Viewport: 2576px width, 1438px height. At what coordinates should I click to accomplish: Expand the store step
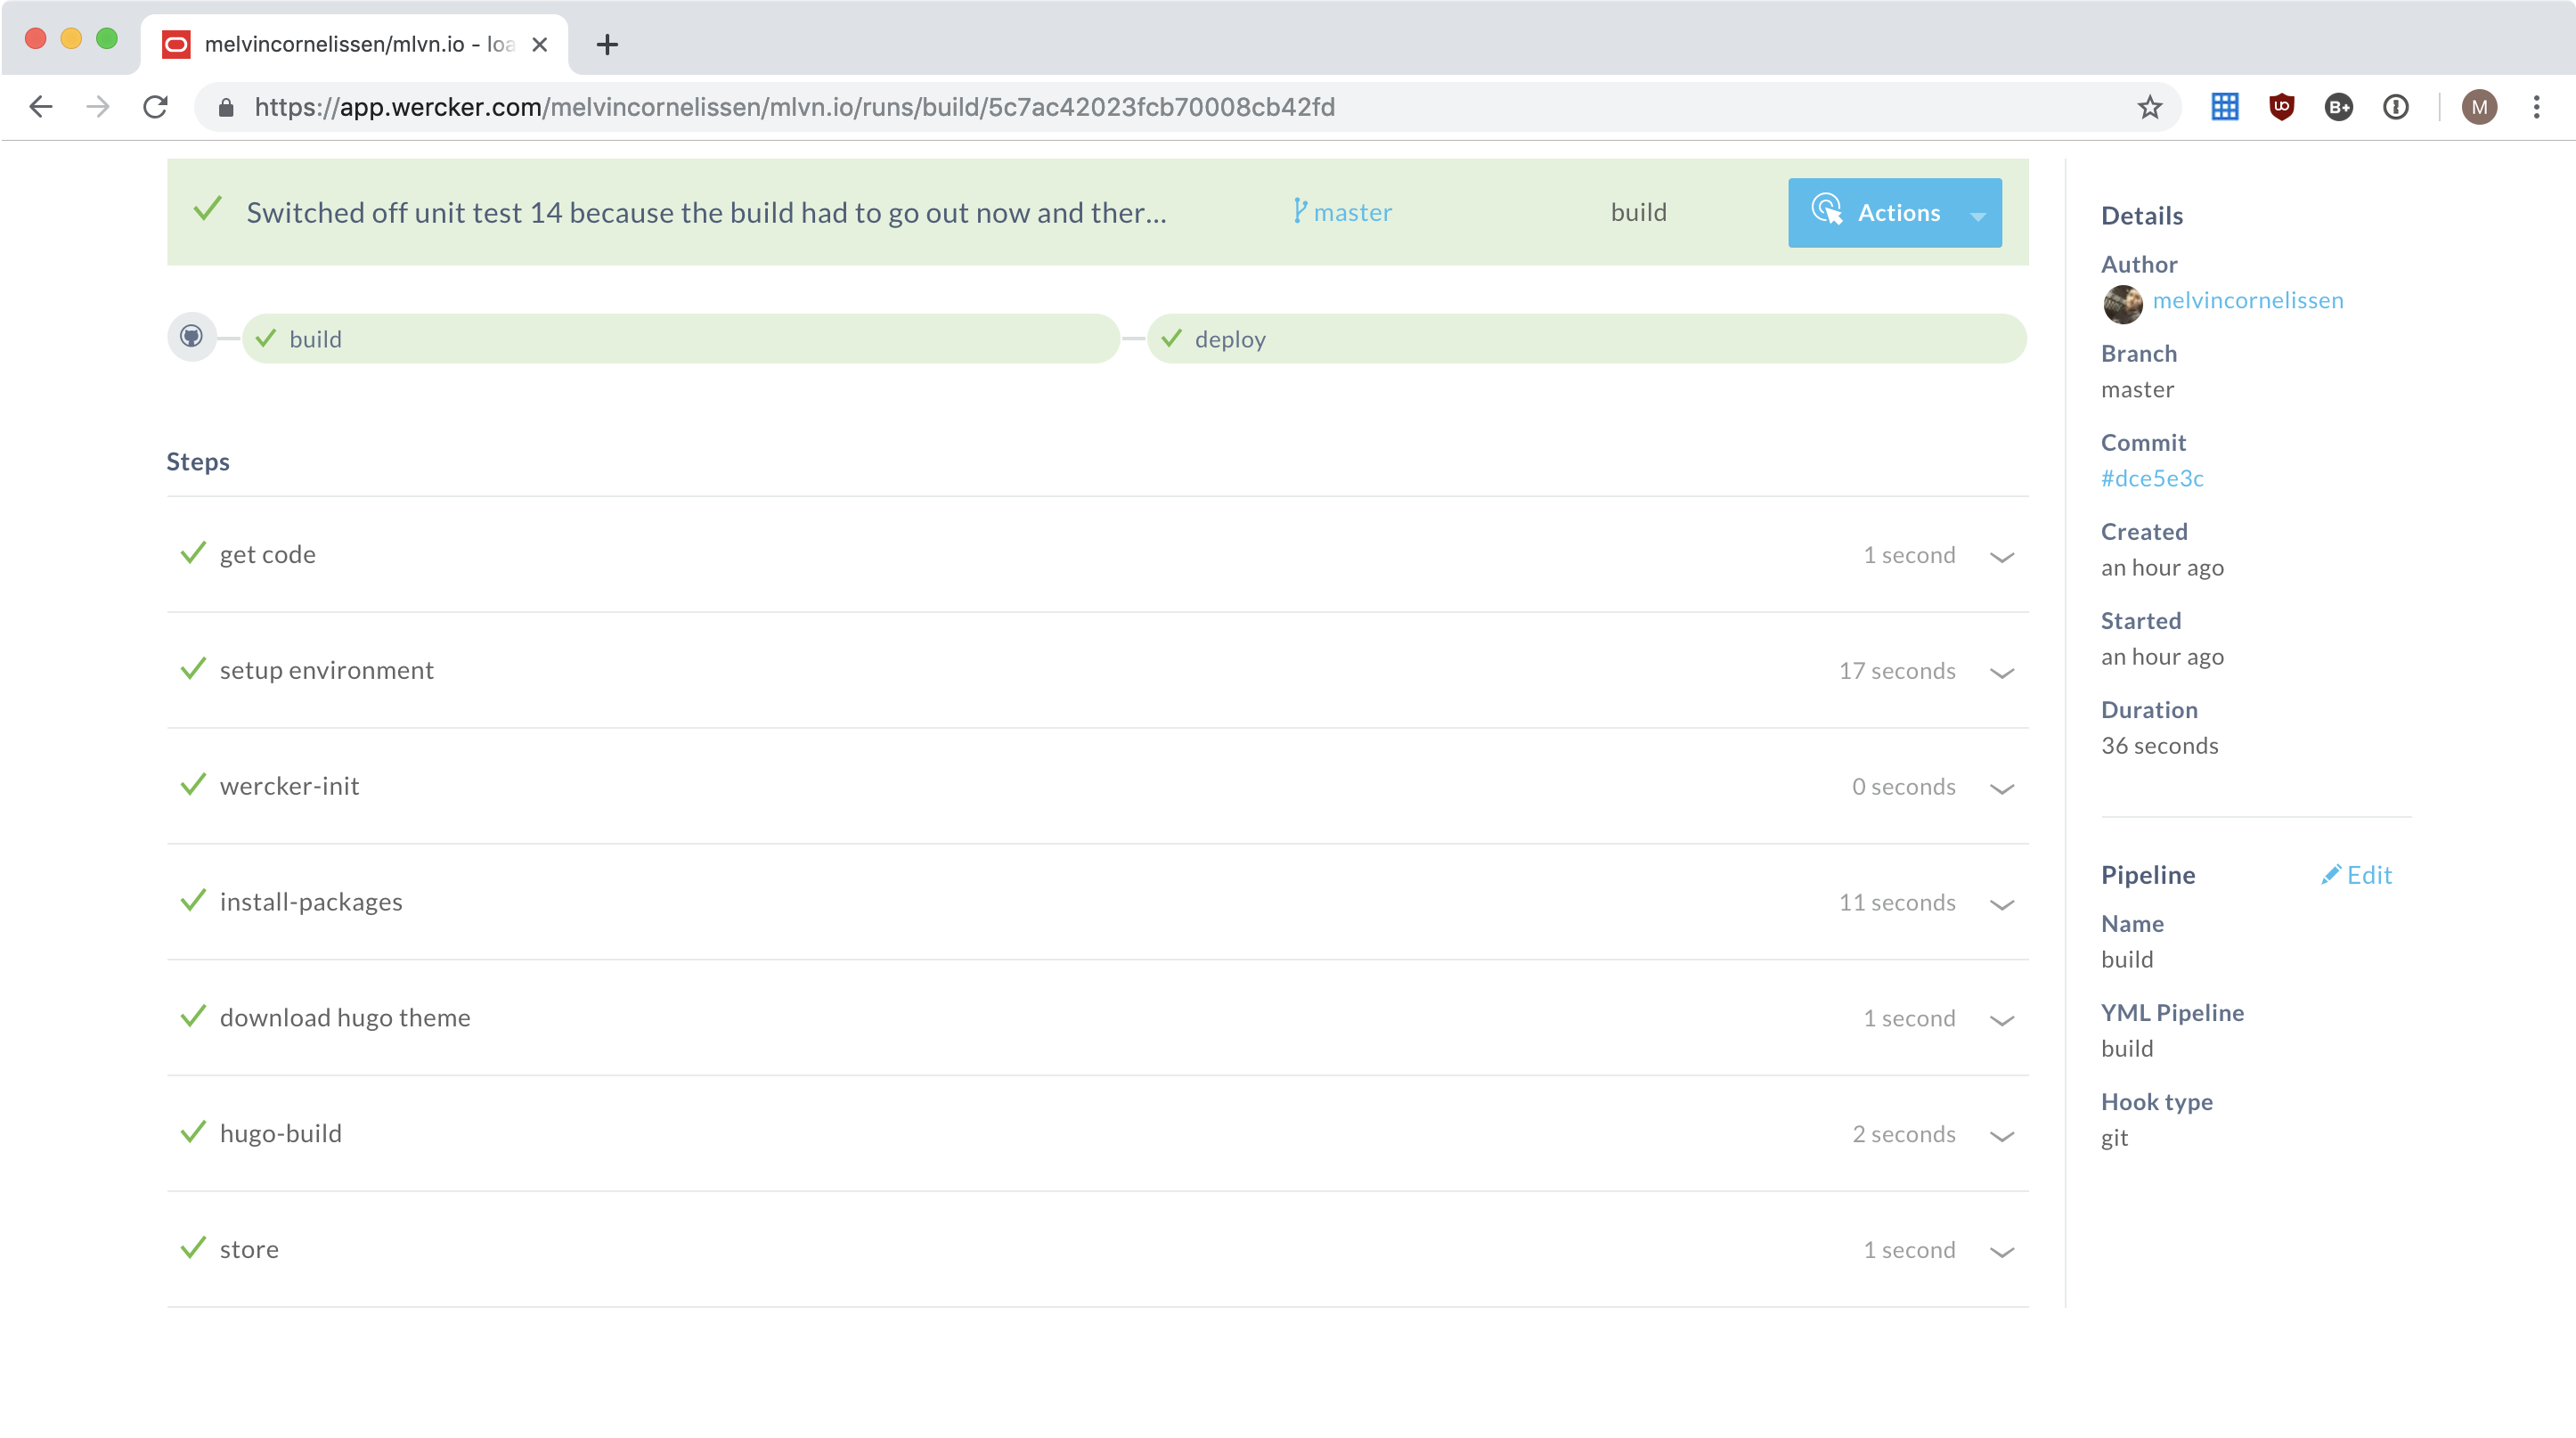point(2001,1251)
